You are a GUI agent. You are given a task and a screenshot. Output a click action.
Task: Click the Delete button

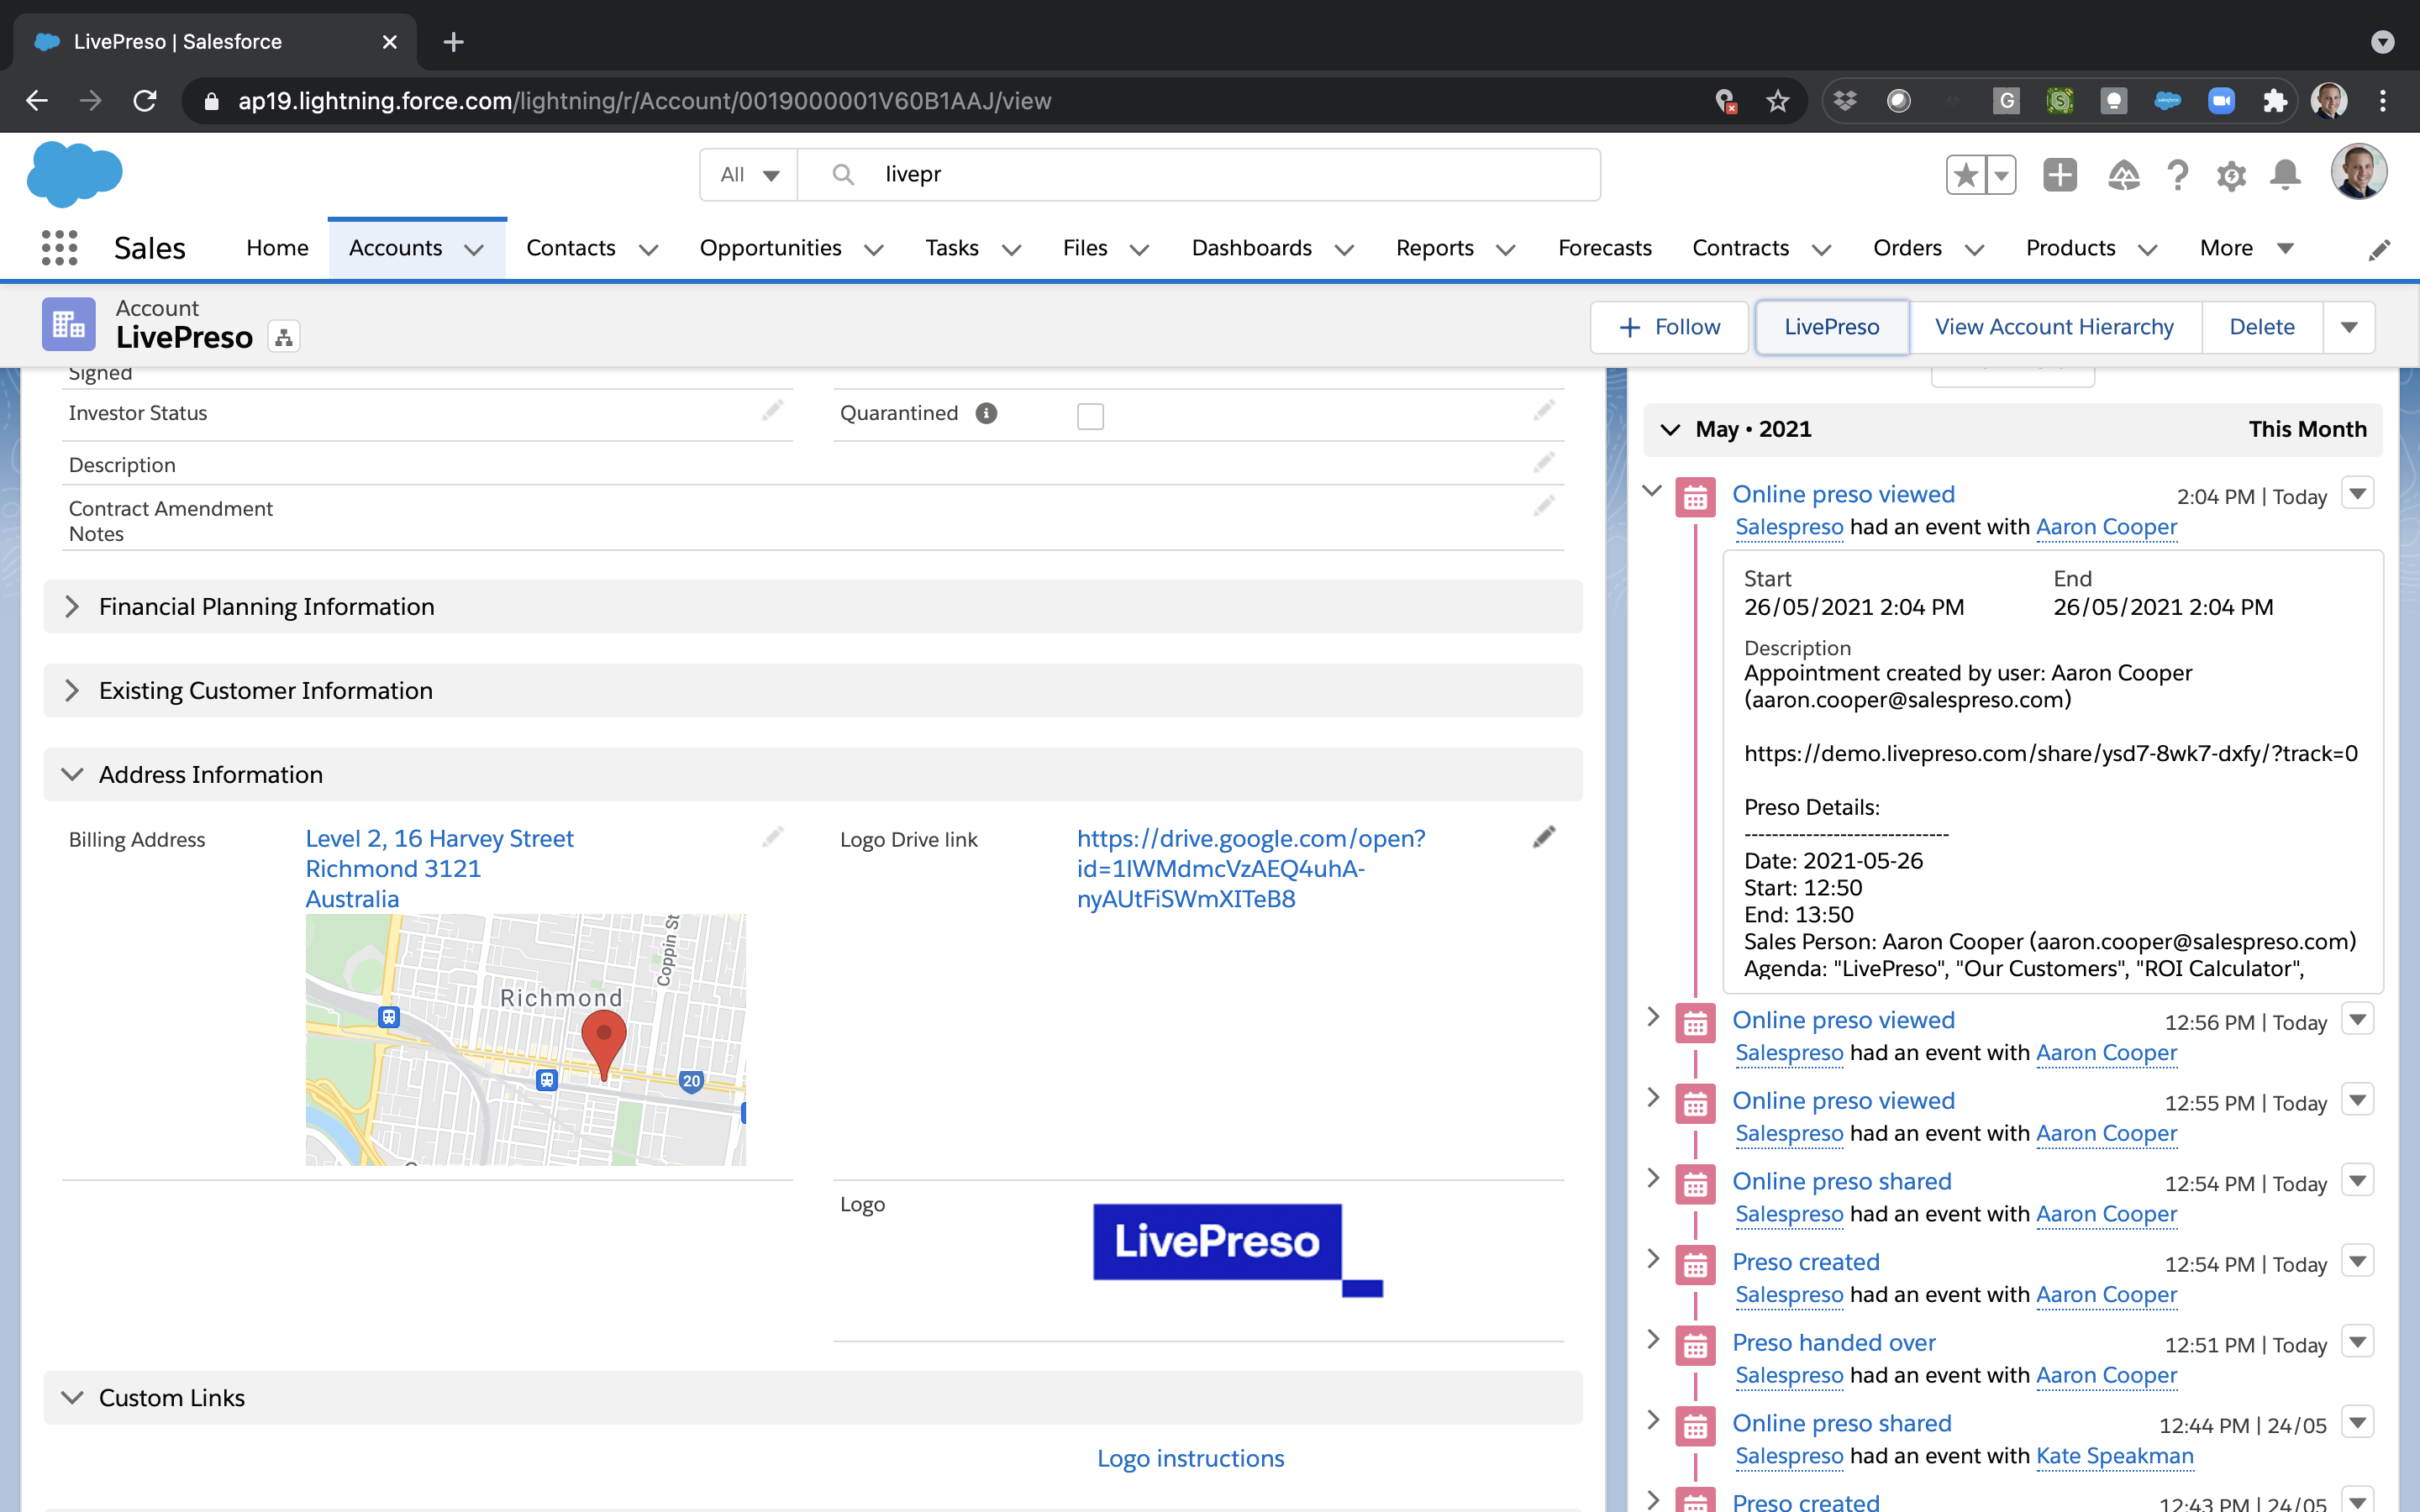2261,327
